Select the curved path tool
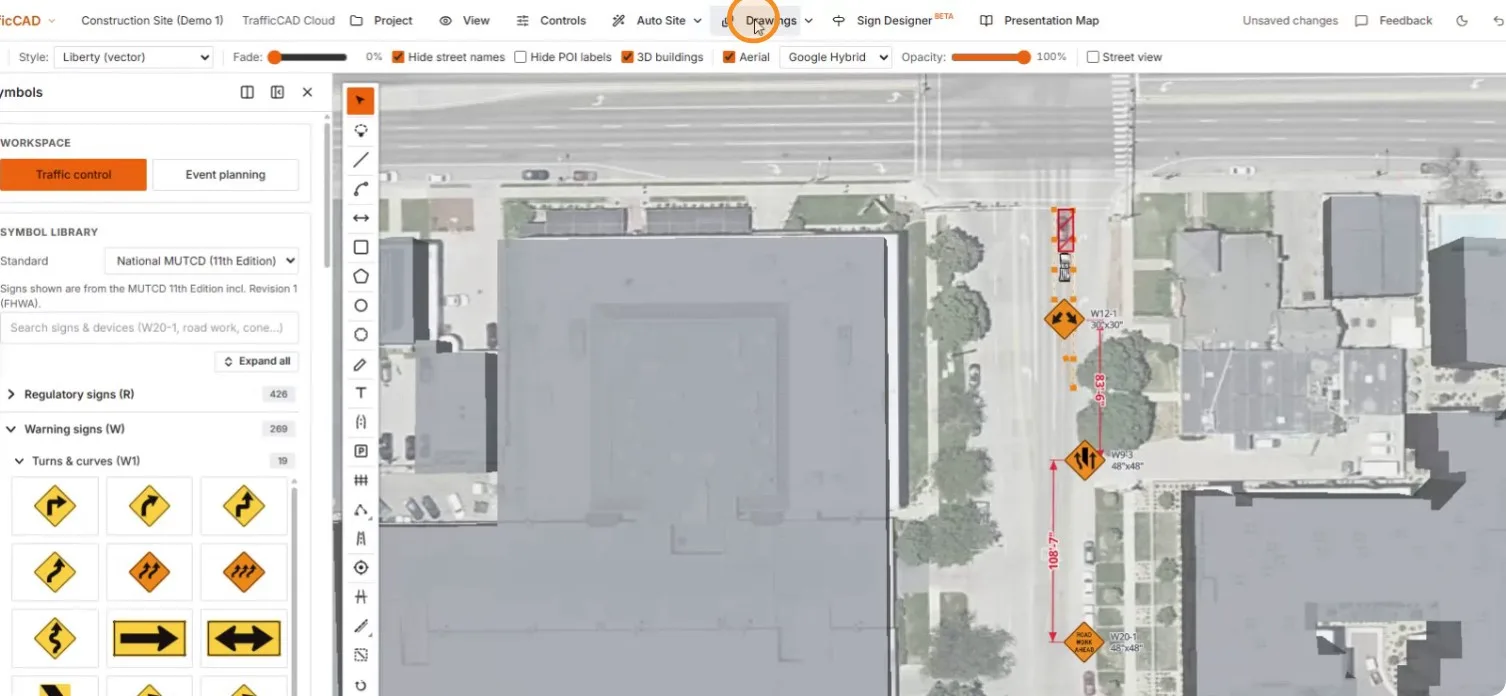The image size is (1506, 696). click(361, 189)
